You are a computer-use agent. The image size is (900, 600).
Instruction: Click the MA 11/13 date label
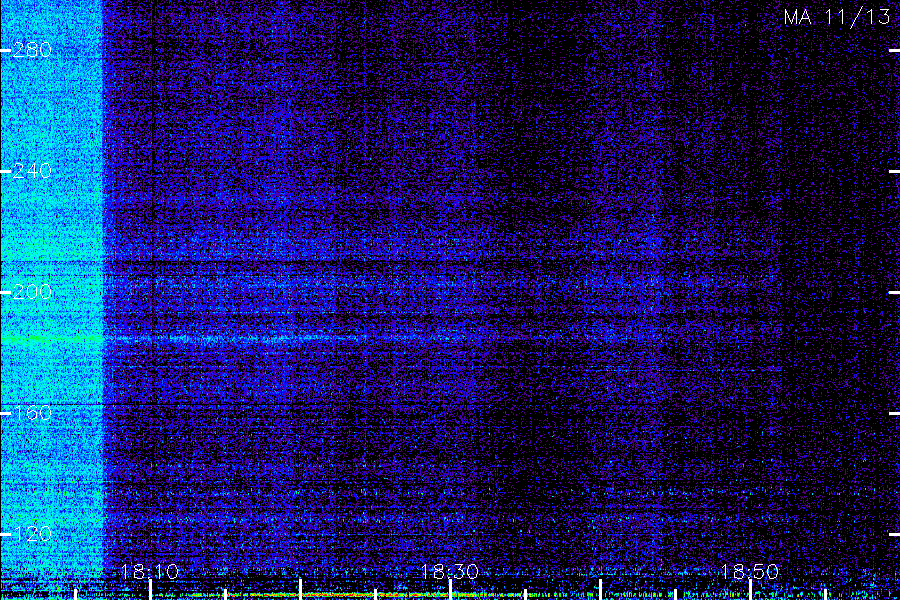click(x=837, y=17)
